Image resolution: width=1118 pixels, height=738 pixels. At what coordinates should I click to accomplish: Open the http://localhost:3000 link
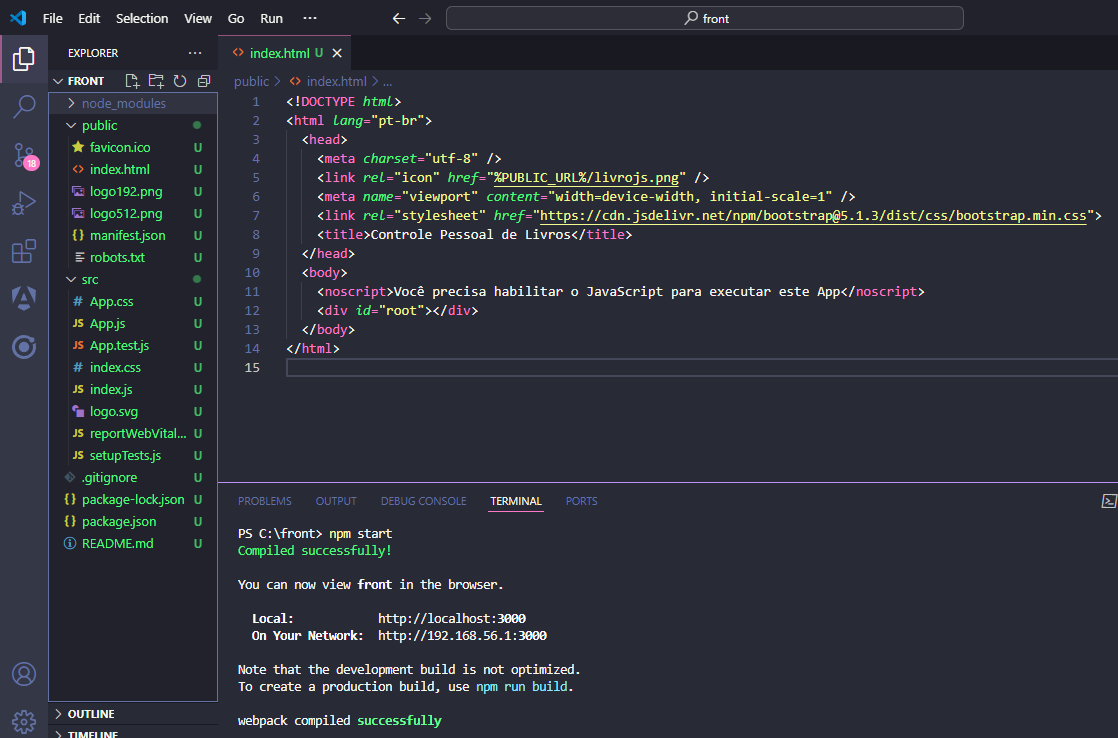(452, 618)
